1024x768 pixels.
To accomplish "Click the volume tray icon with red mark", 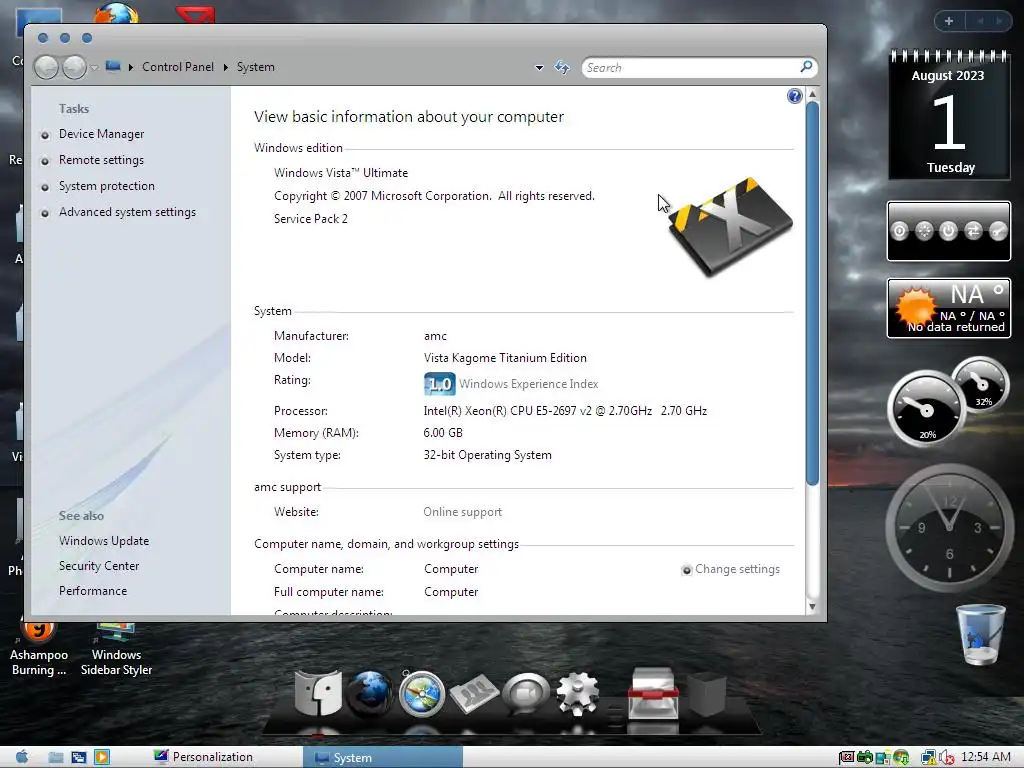I will point(947,758).
